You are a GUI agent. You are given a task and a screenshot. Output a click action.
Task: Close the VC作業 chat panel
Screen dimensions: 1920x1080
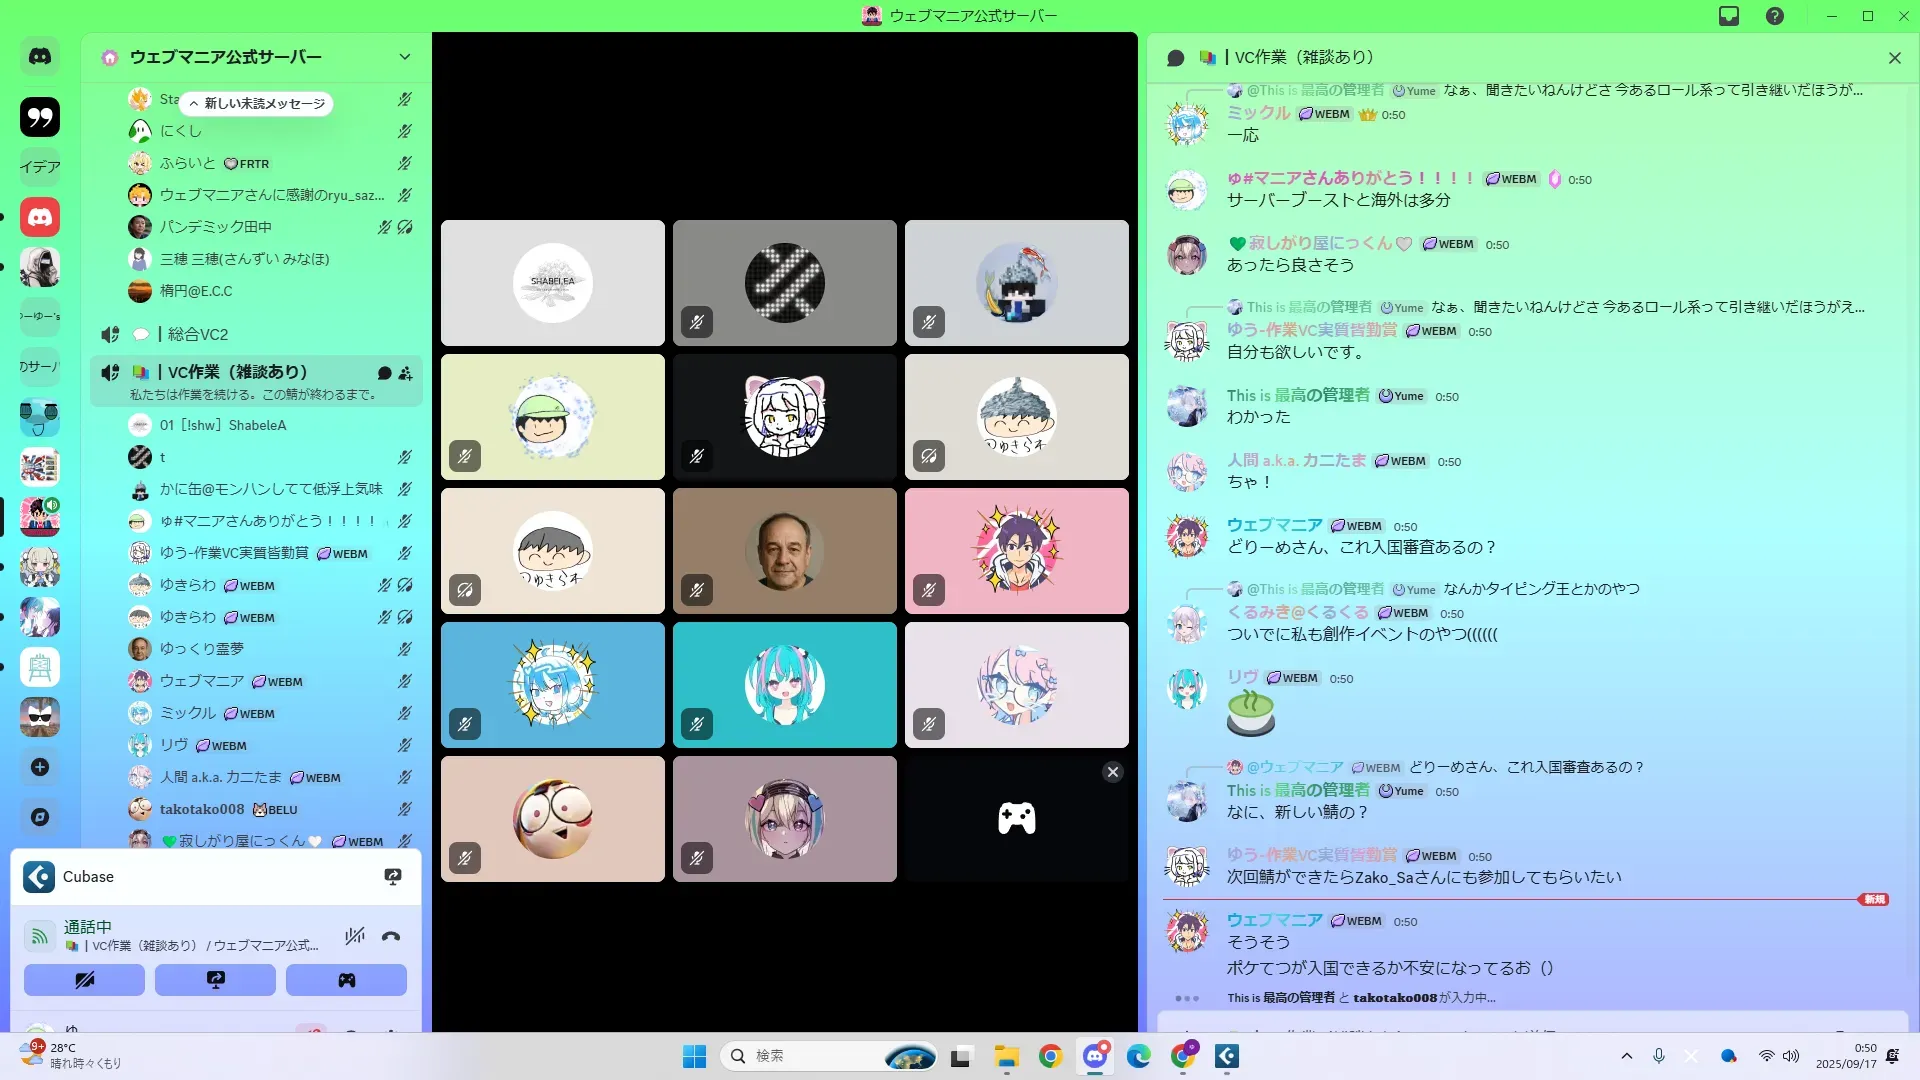[x=1894, y=58]
